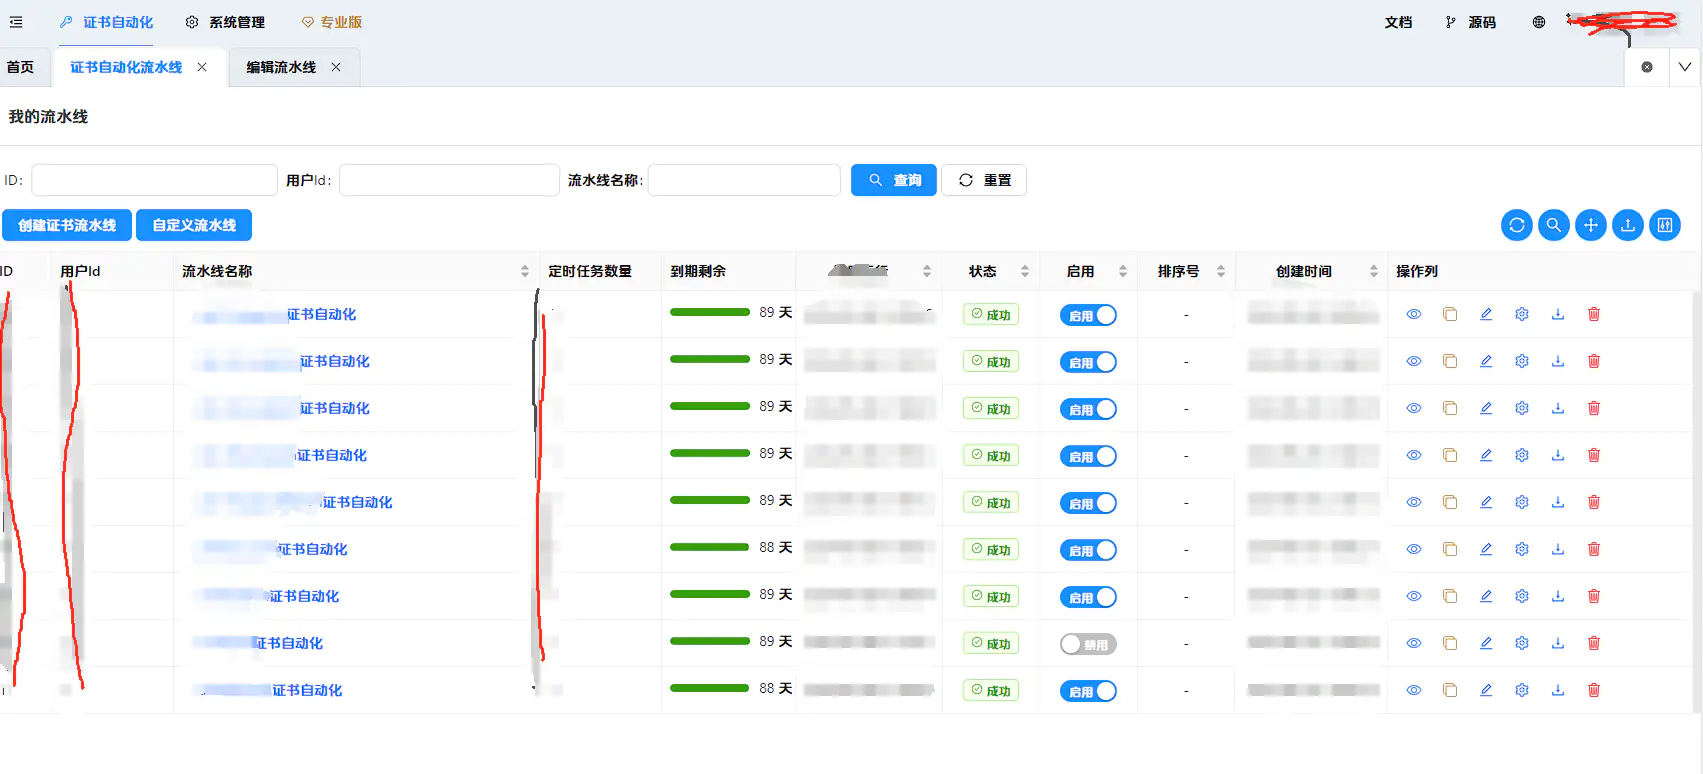This screenshot has height=774, width=1703.
Task: Click the pencil edit icon in second row
Action: point(1485,361)
